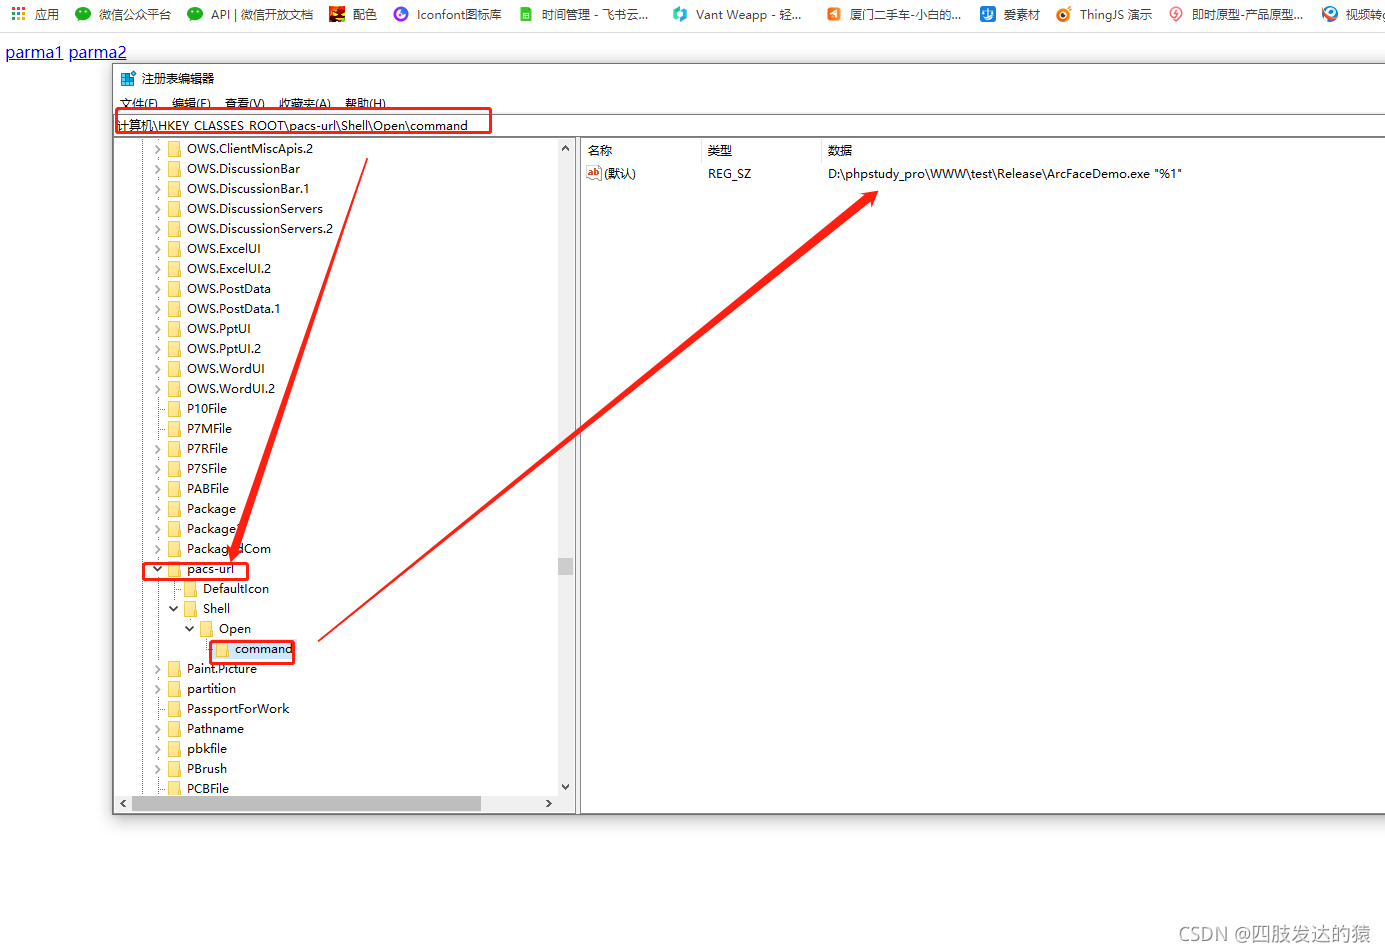Select the (默认) string value icon
Viewport: 1385px width, 952px height.
594,173
